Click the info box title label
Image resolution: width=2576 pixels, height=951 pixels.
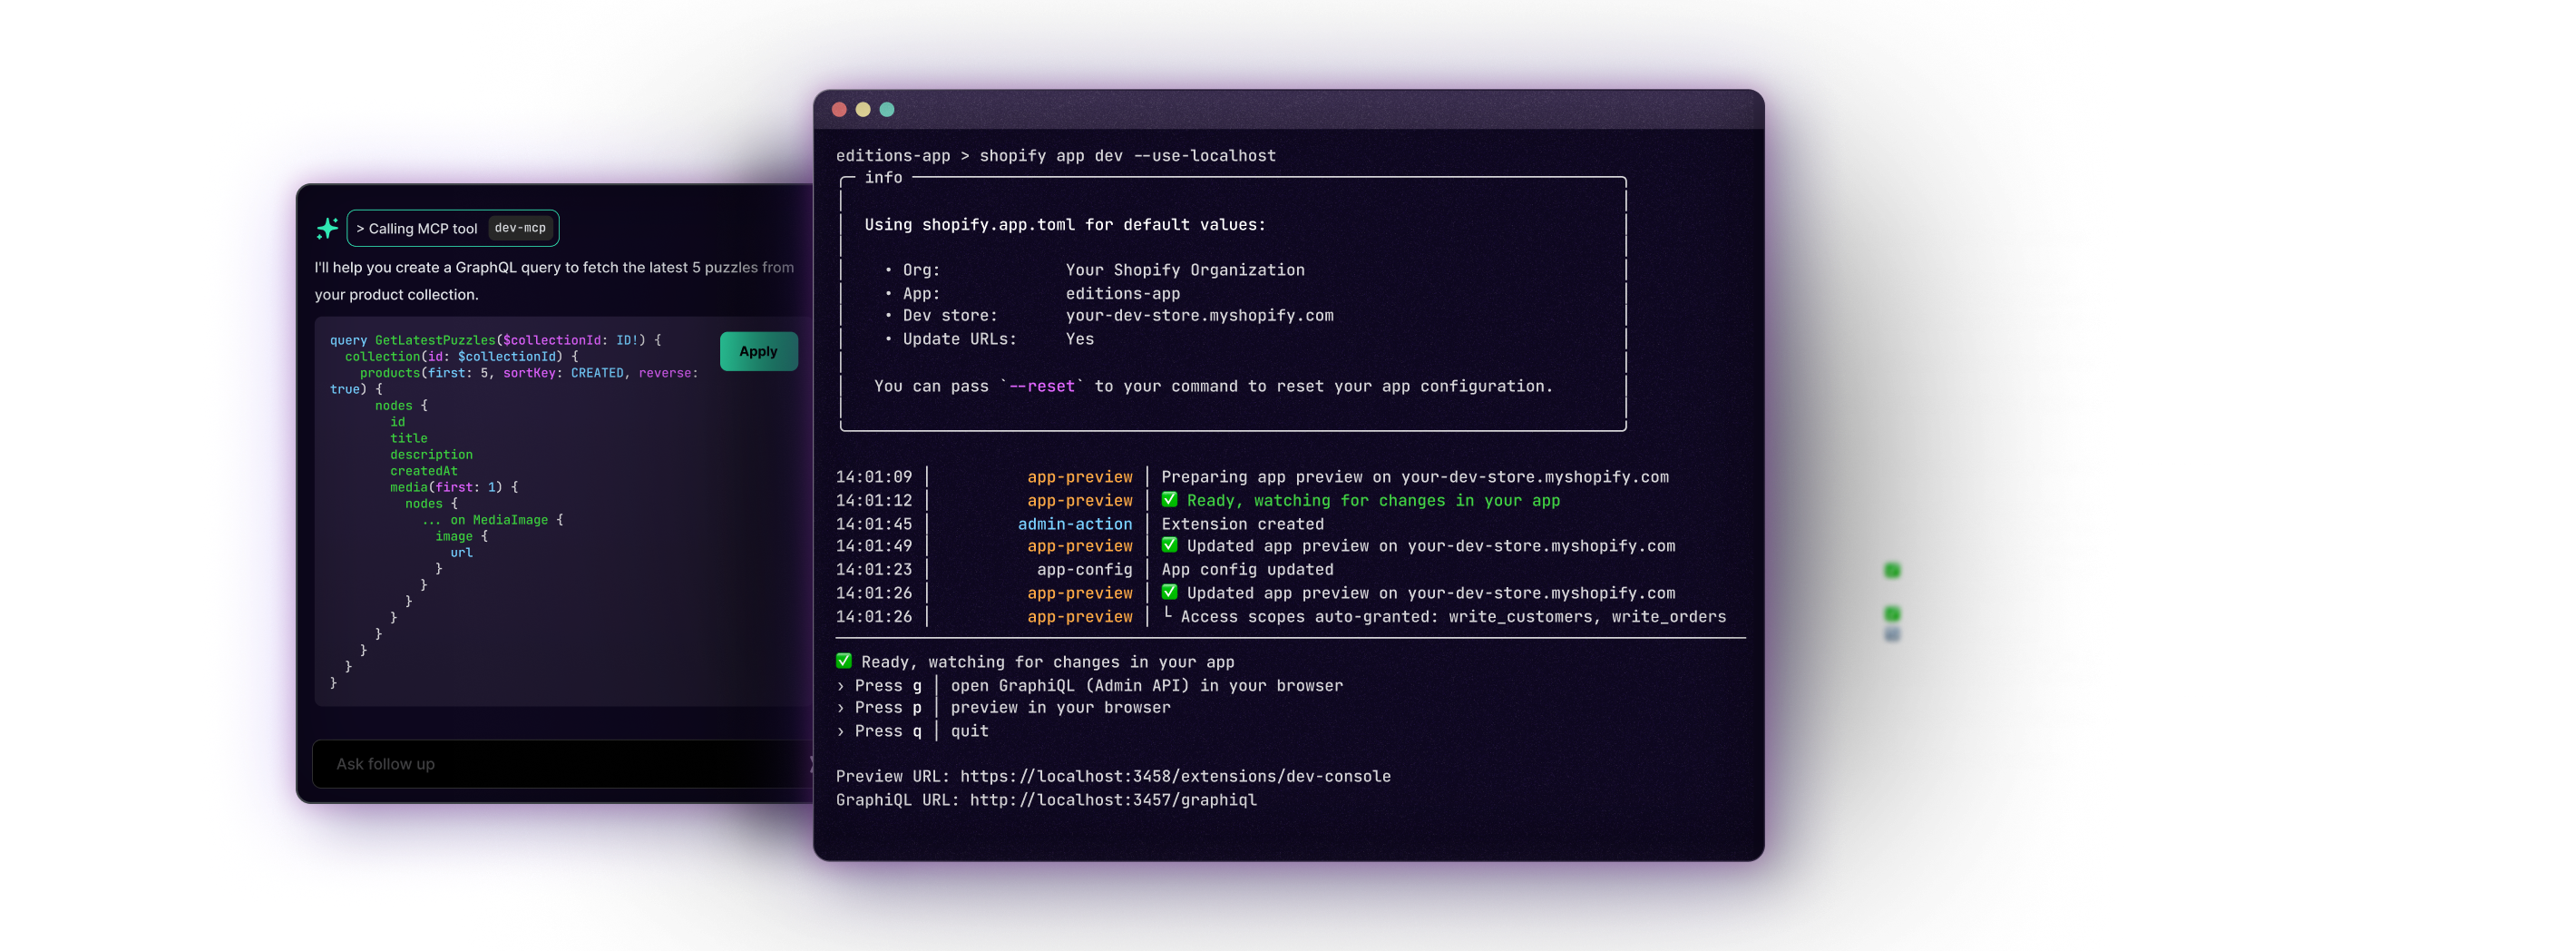[883, 177]
